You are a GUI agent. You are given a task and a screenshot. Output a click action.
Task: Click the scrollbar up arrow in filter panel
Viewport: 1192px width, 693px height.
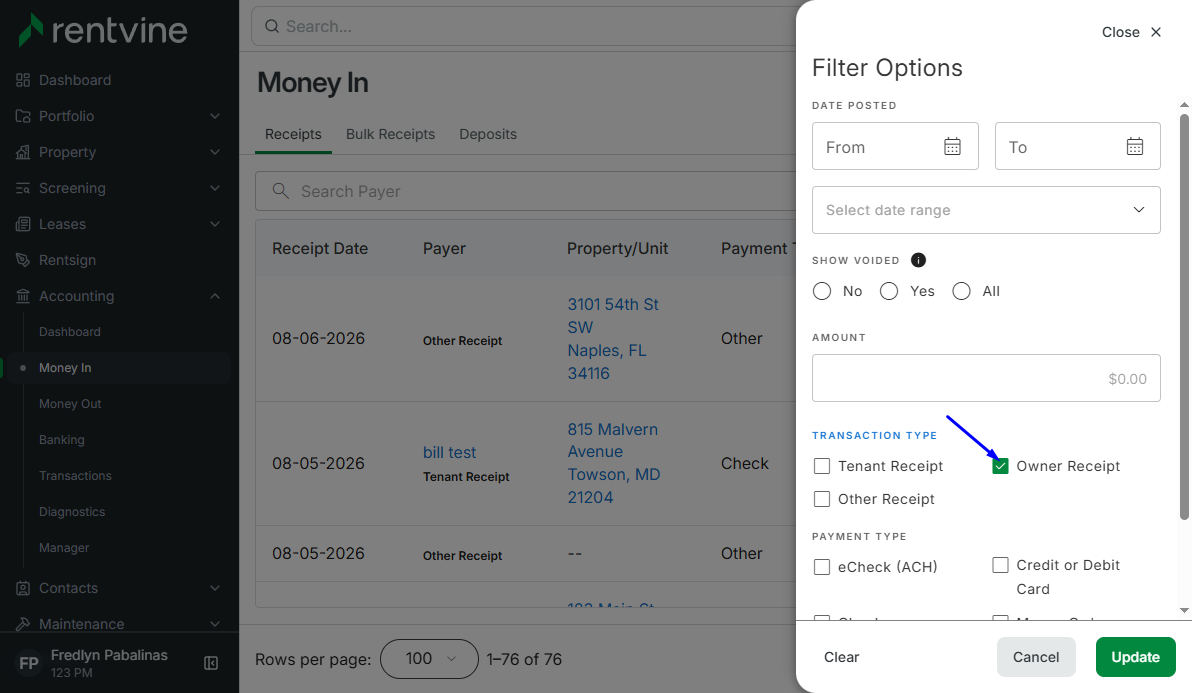[1184, 105]
